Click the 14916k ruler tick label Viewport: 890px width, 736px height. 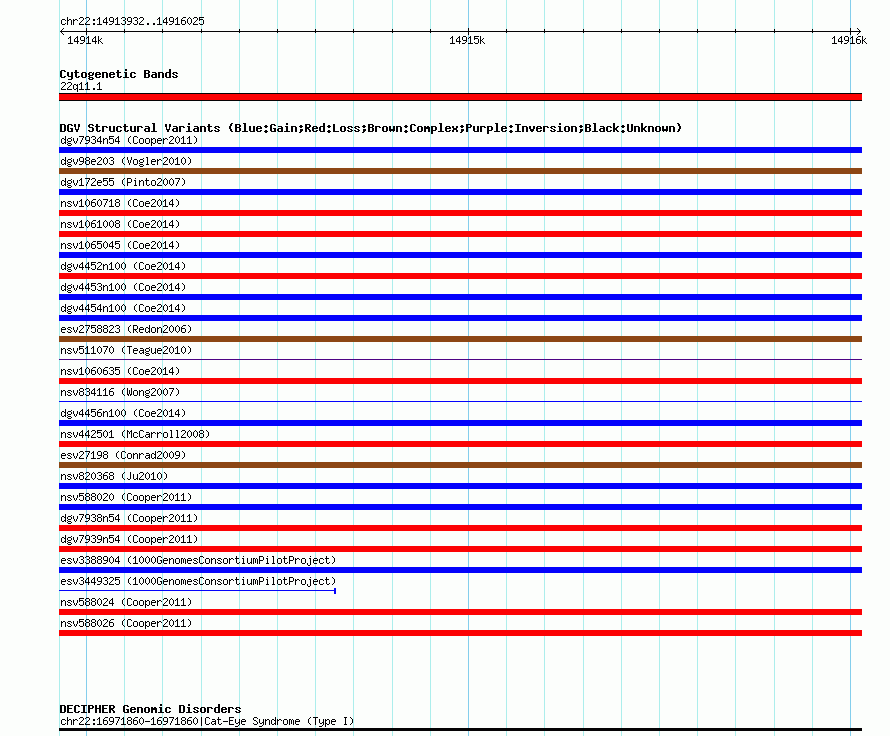coord(849,40)
